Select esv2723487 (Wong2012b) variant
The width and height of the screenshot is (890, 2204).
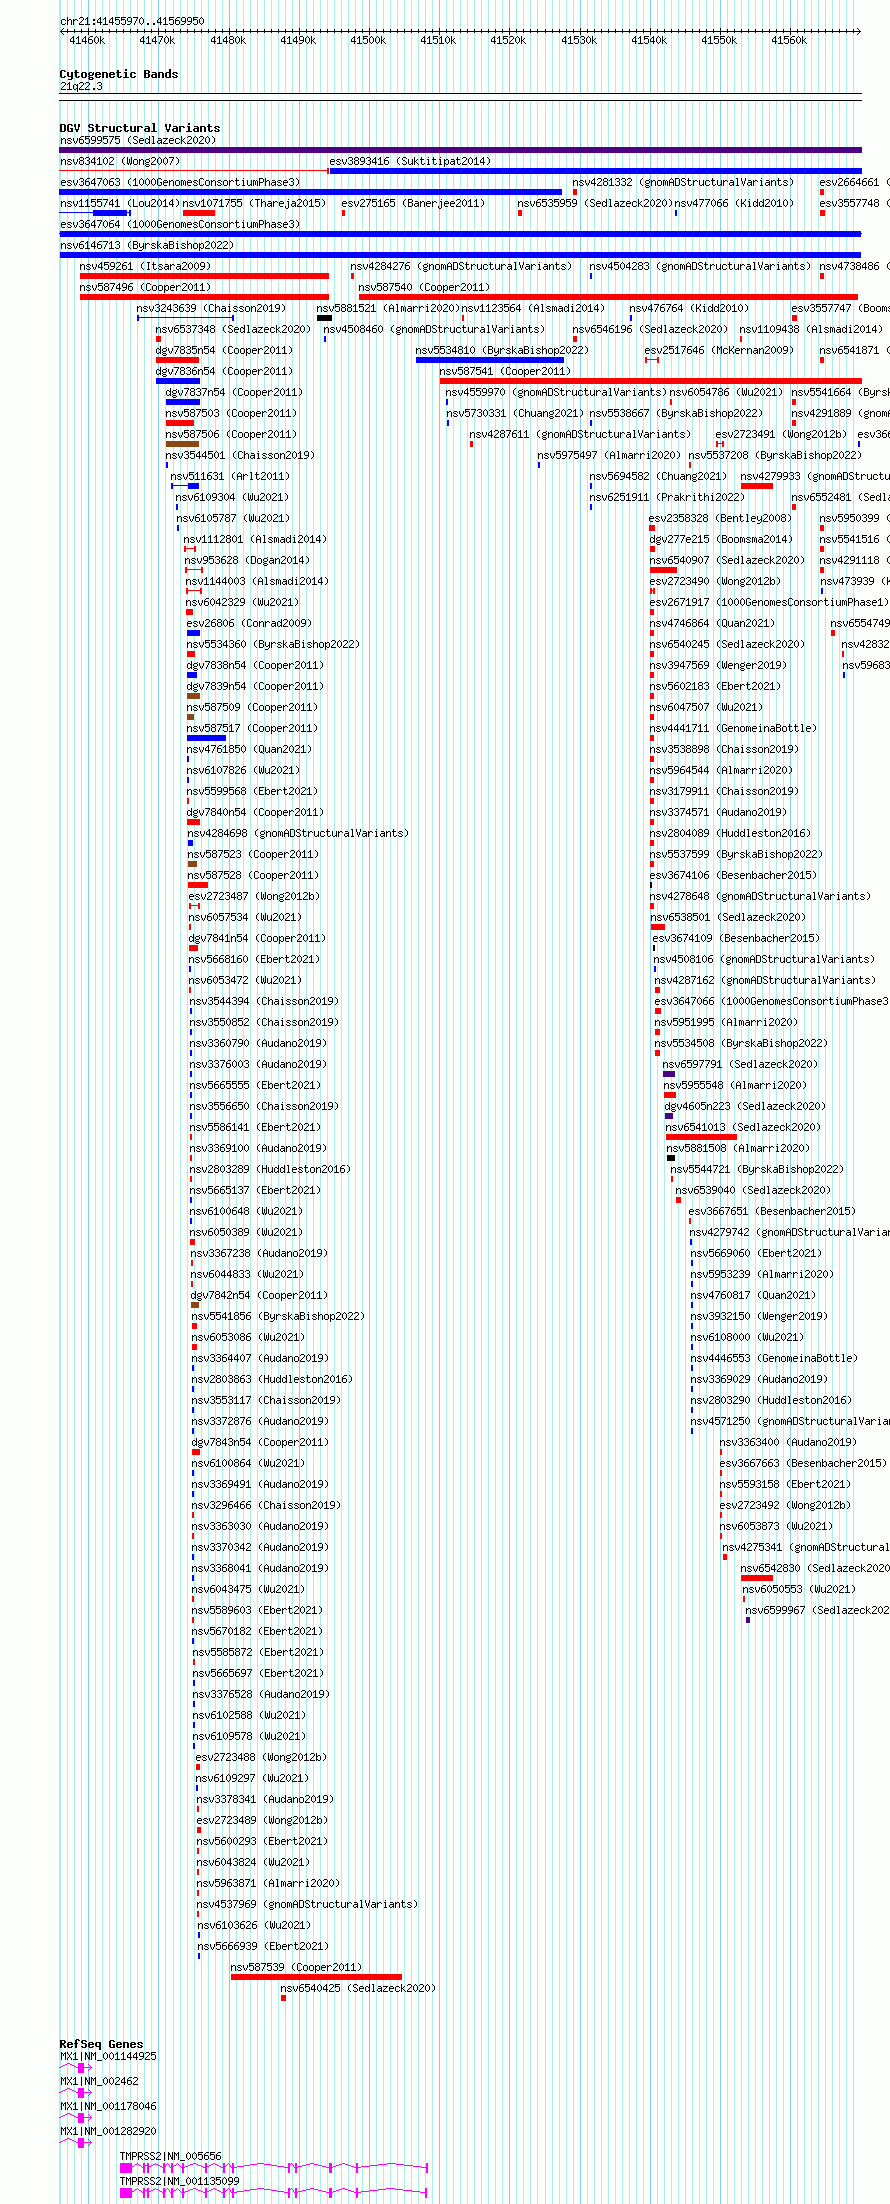[254, 896]
